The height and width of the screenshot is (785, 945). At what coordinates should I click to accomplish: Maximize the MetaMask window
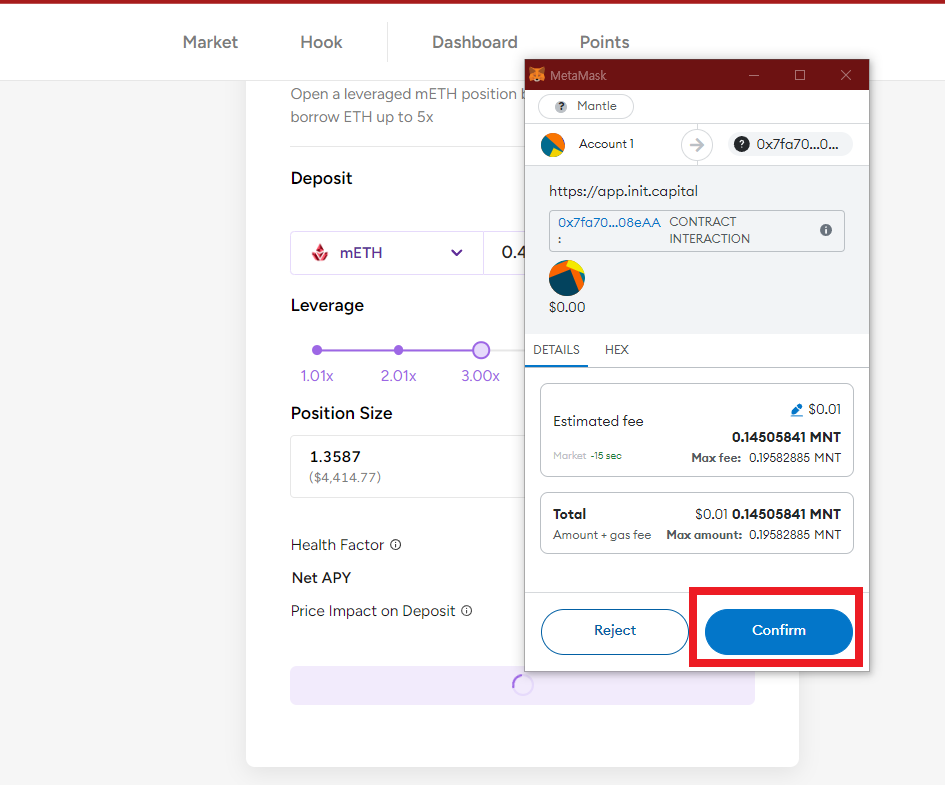click(800, 75)
